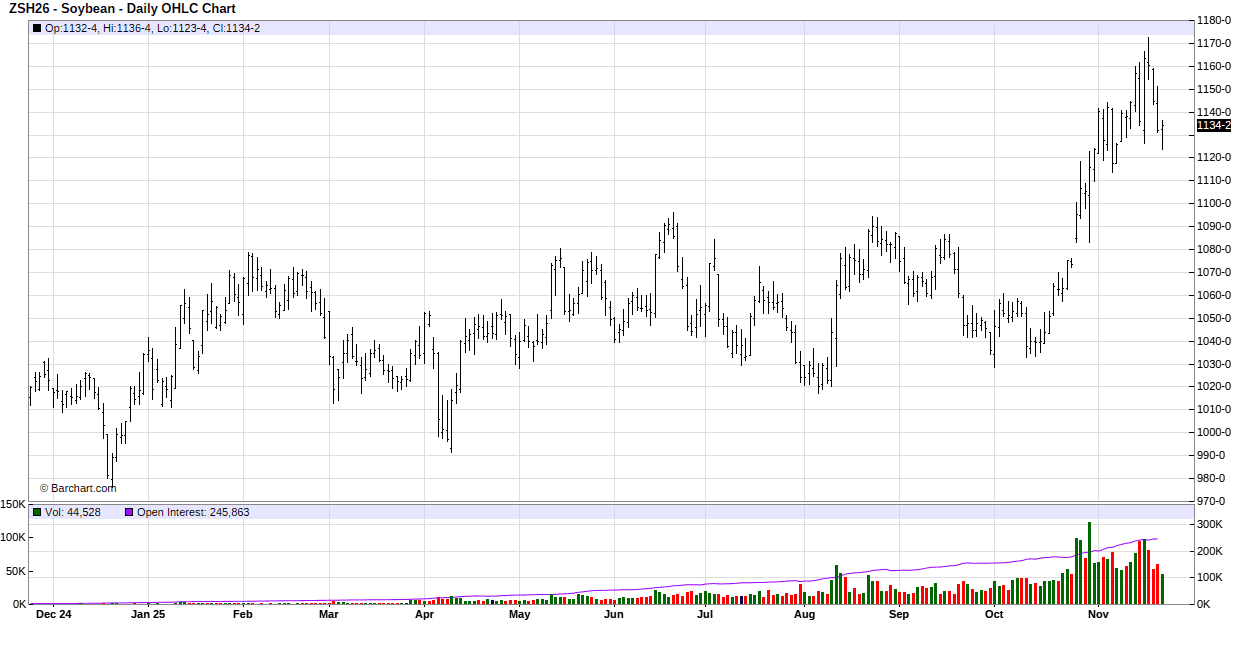
Task: Click the Nov label on time axis
Action: pyautogui.click(x=1098, y=615)
